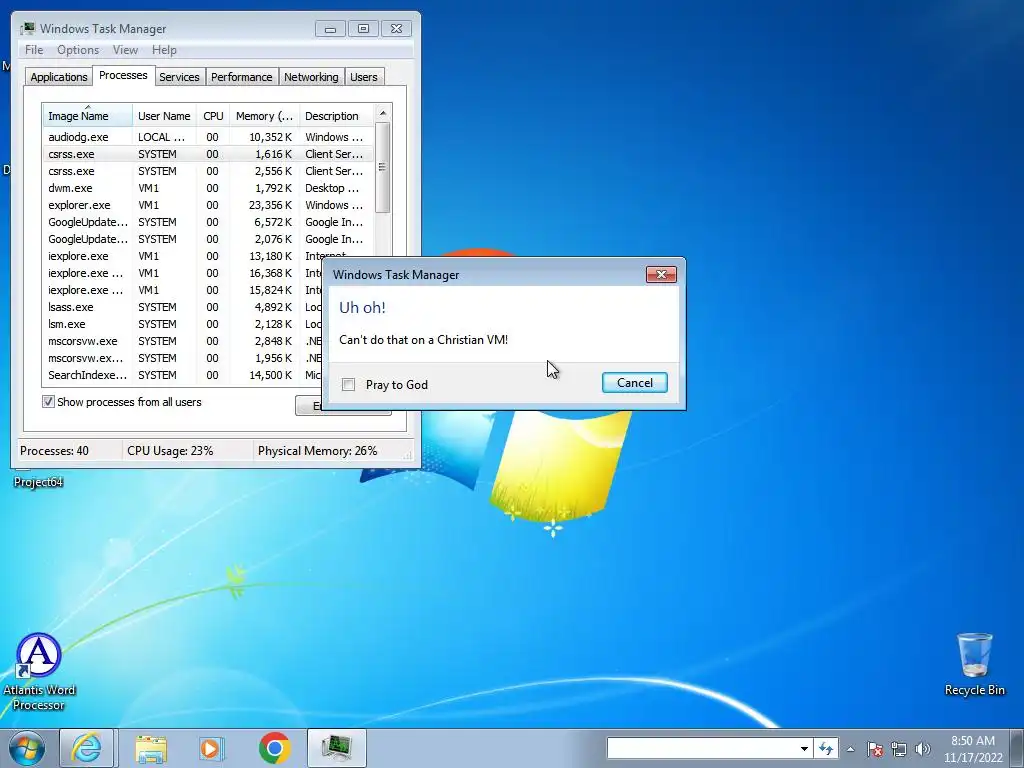Minimize the Windows Task Manager window

pyautogui.click(x=330, y=29)
